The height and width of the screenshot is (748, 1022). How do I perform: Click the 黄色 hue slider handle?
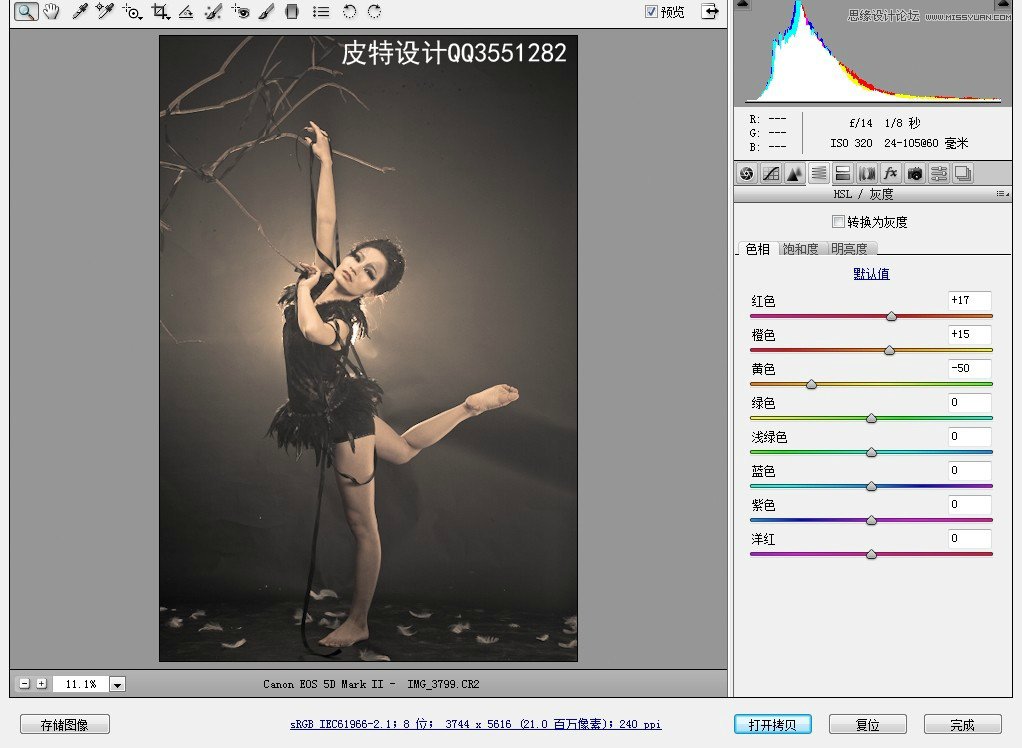pyautogui.click(x=811, y=384)
